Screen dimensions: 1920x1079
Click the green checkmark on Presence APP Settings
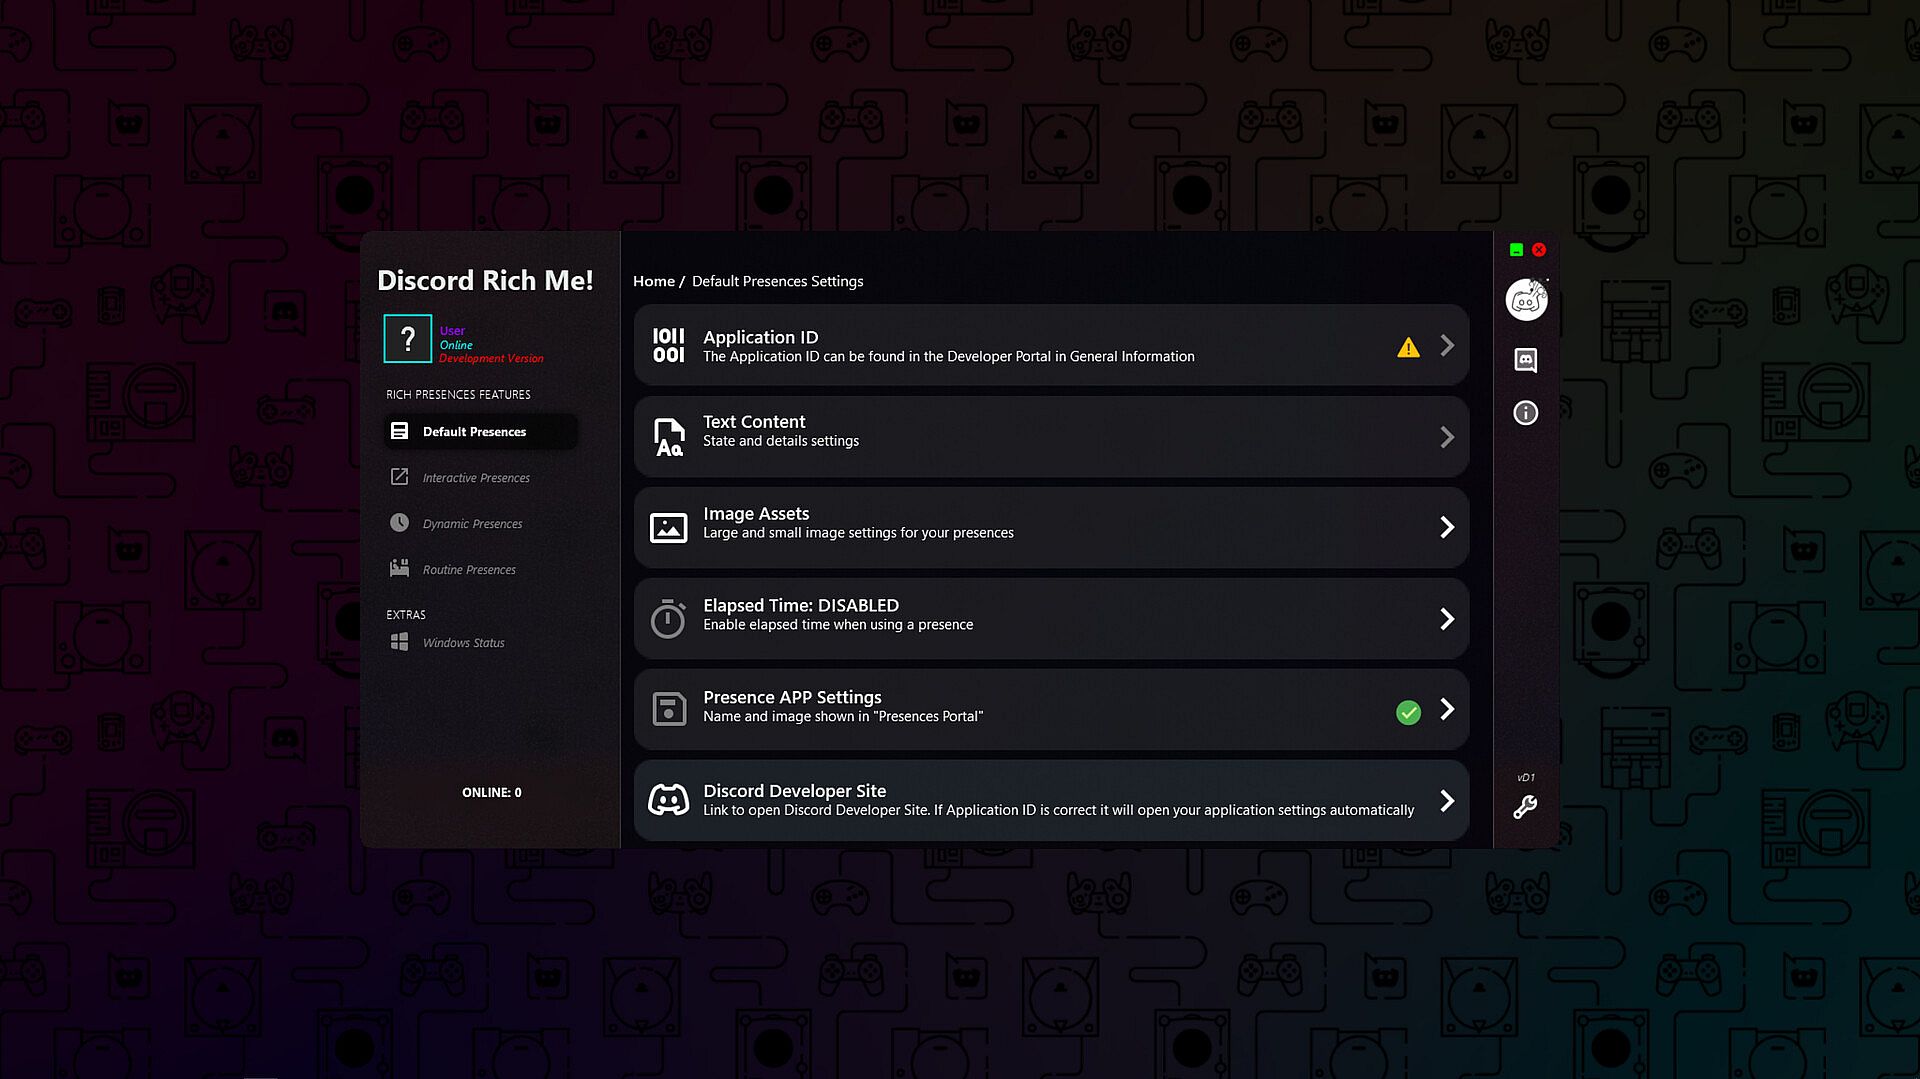1408,712
